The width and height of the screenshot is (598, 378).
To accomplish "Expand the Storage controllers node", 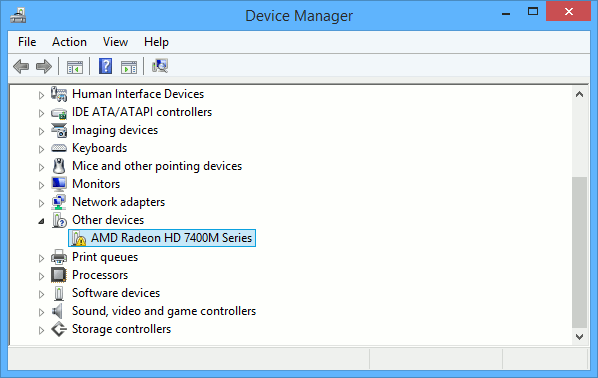I will point(41,330).
